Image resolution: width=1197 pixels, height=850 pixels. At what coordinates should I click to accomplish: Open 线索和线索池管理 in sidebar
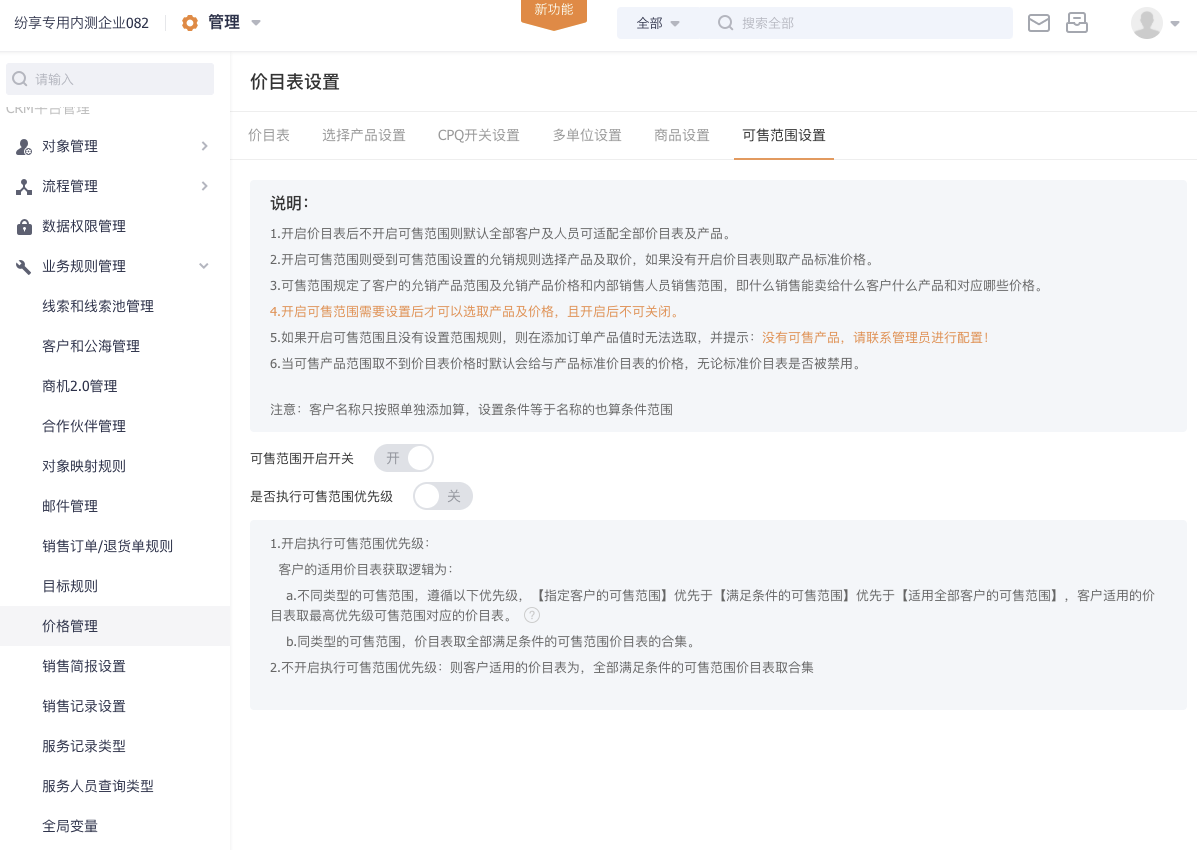pos(98,306)
